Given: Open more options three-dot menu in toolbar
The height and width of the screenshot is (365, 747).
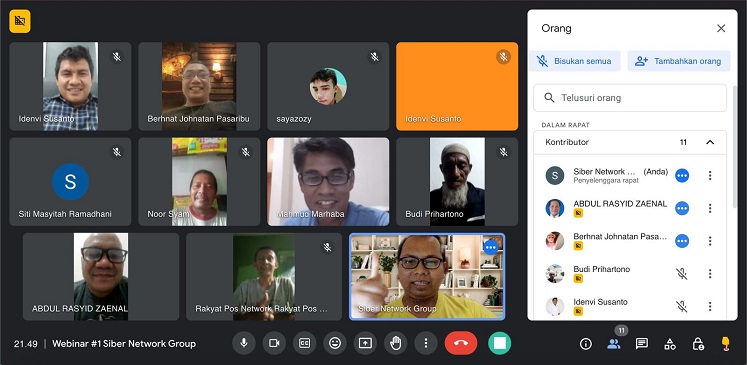Looking at the screenshot, I should (x=426, y=343).
